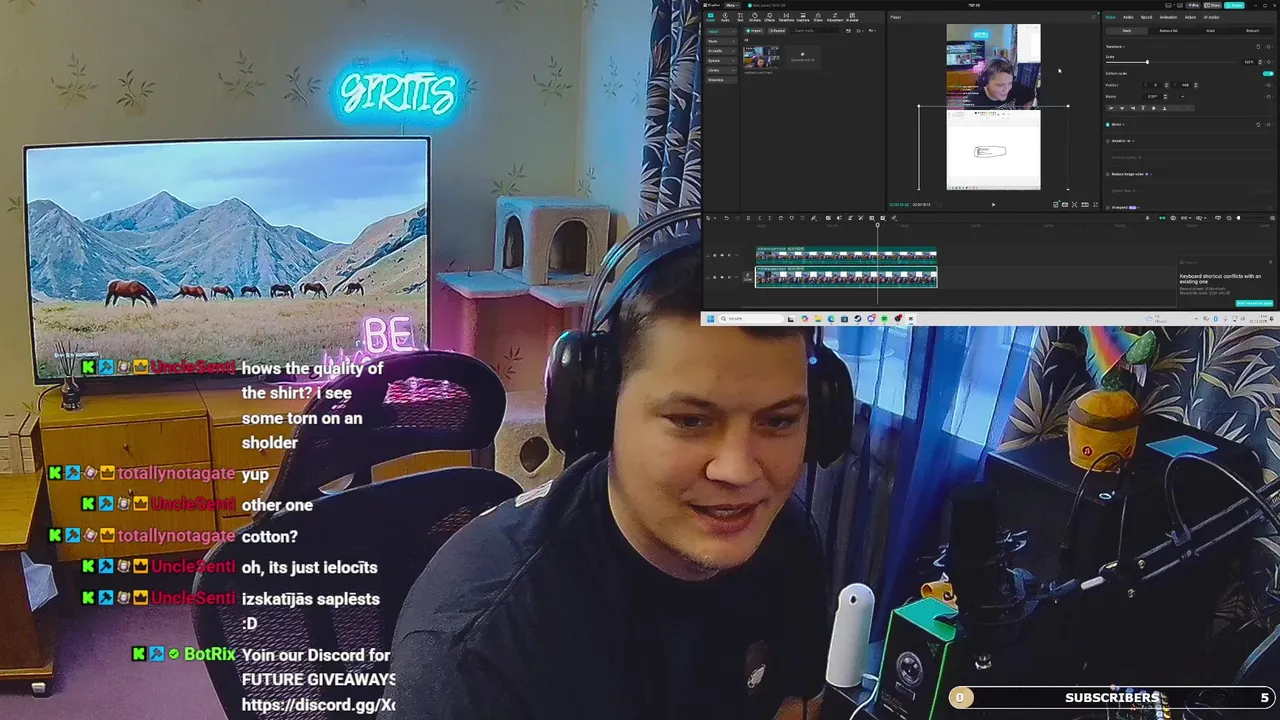Enable the AI expand checkbox
The image size is (1280, 720).
pyautogui.click(x=1107, y=208)
